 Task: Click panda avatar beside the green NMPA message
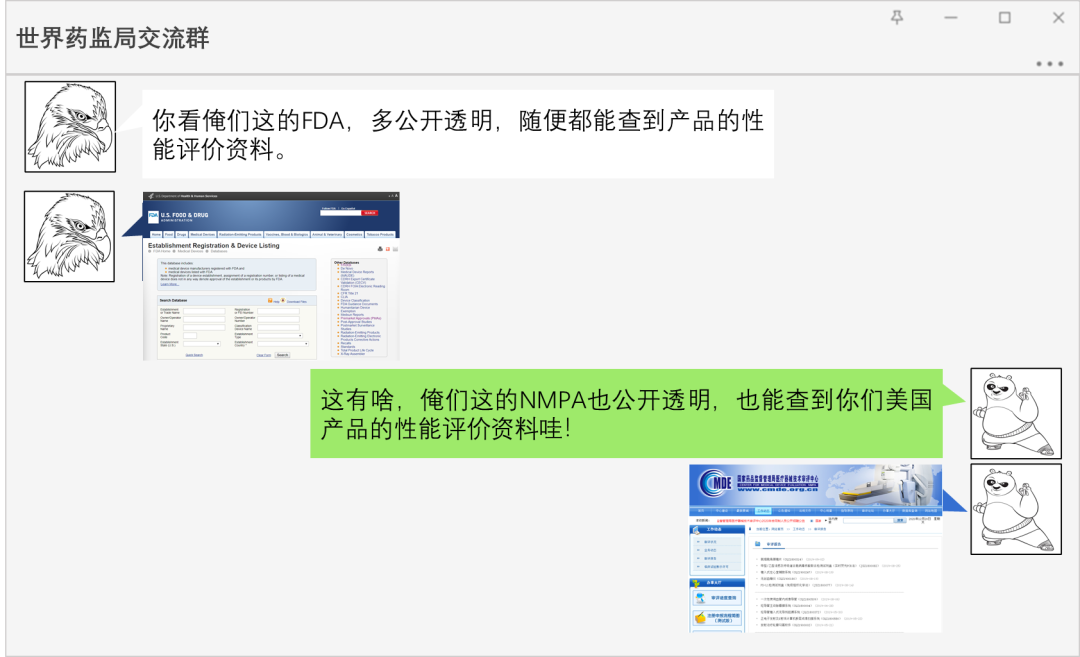click(1015, 413)
